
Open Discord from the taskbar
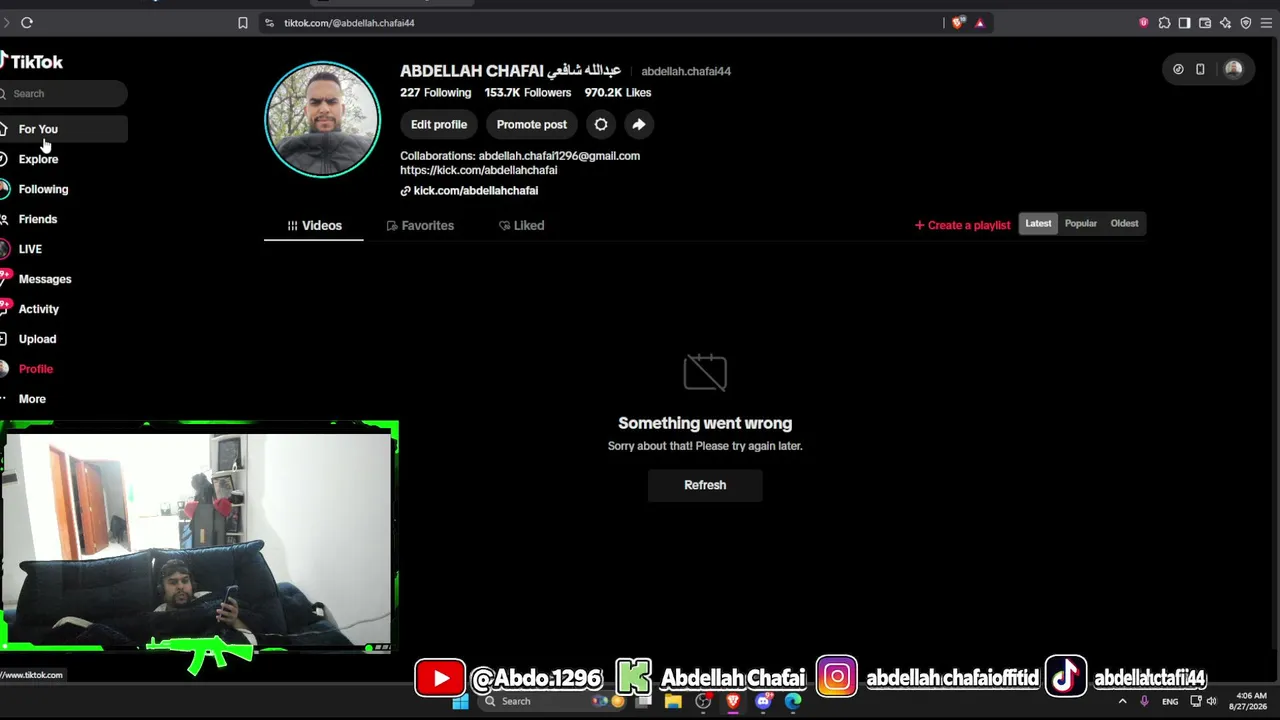(764, 701)
